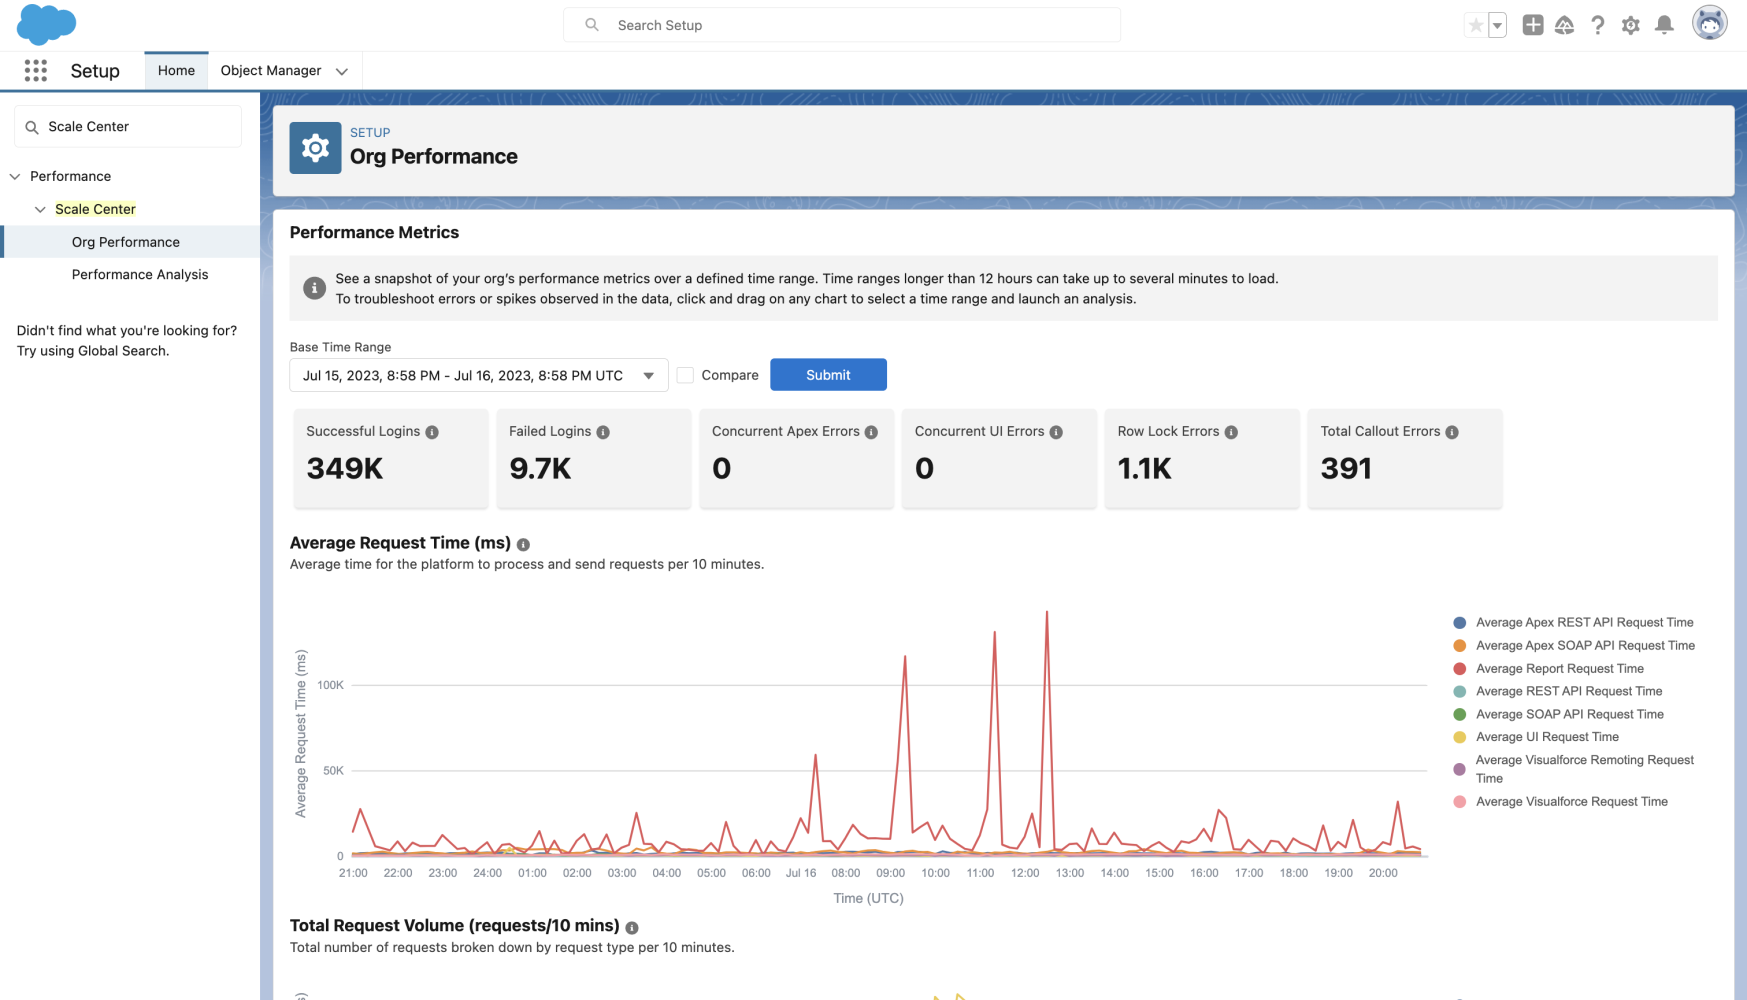Open the help question mark icon
The image size is (1747, 1000).
tap(1598, 25)
